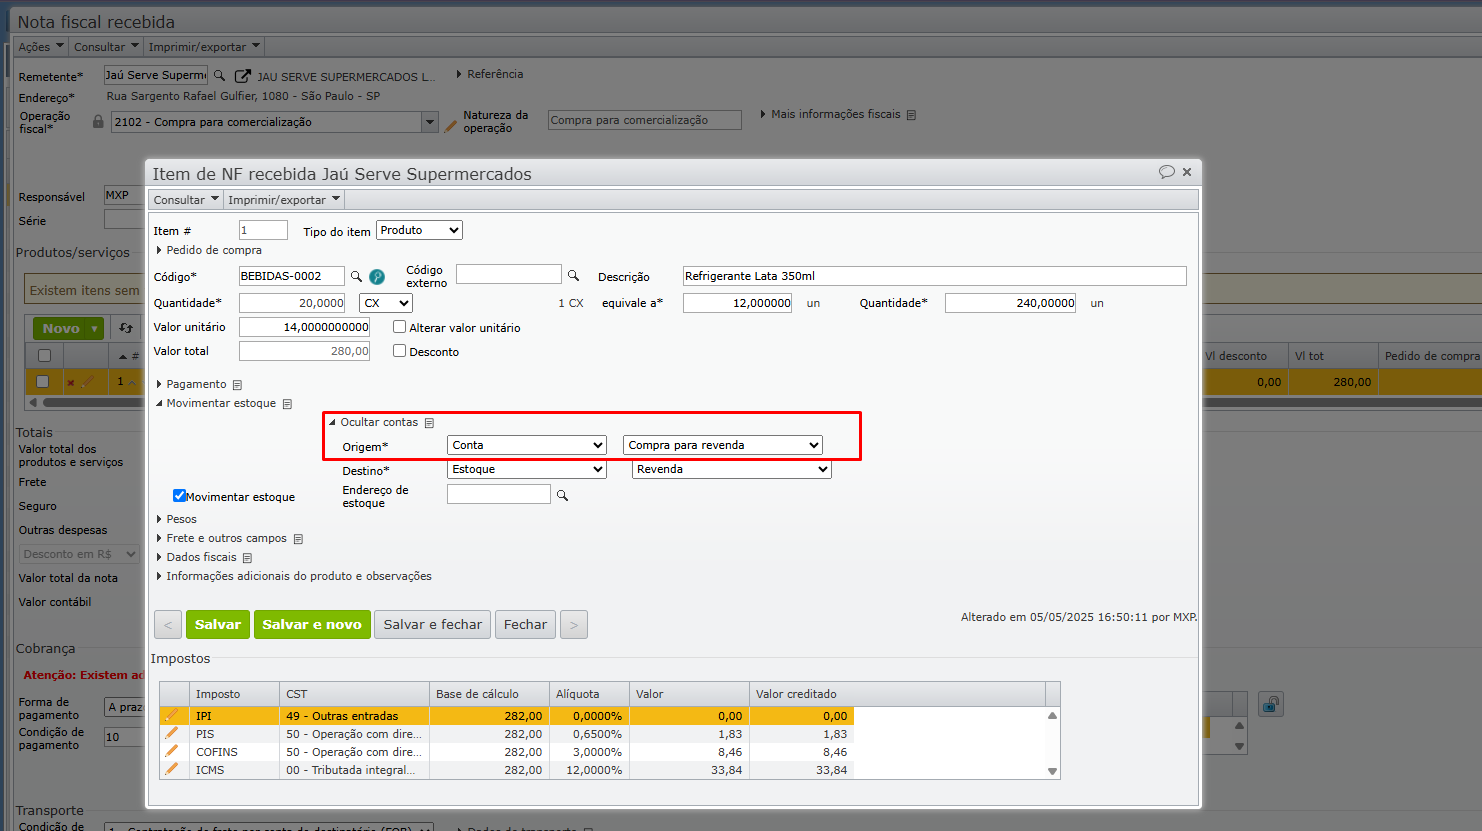Click the pencil edit icon on IPI row
The image size is (1482, 831).
(x=172, y=716)
